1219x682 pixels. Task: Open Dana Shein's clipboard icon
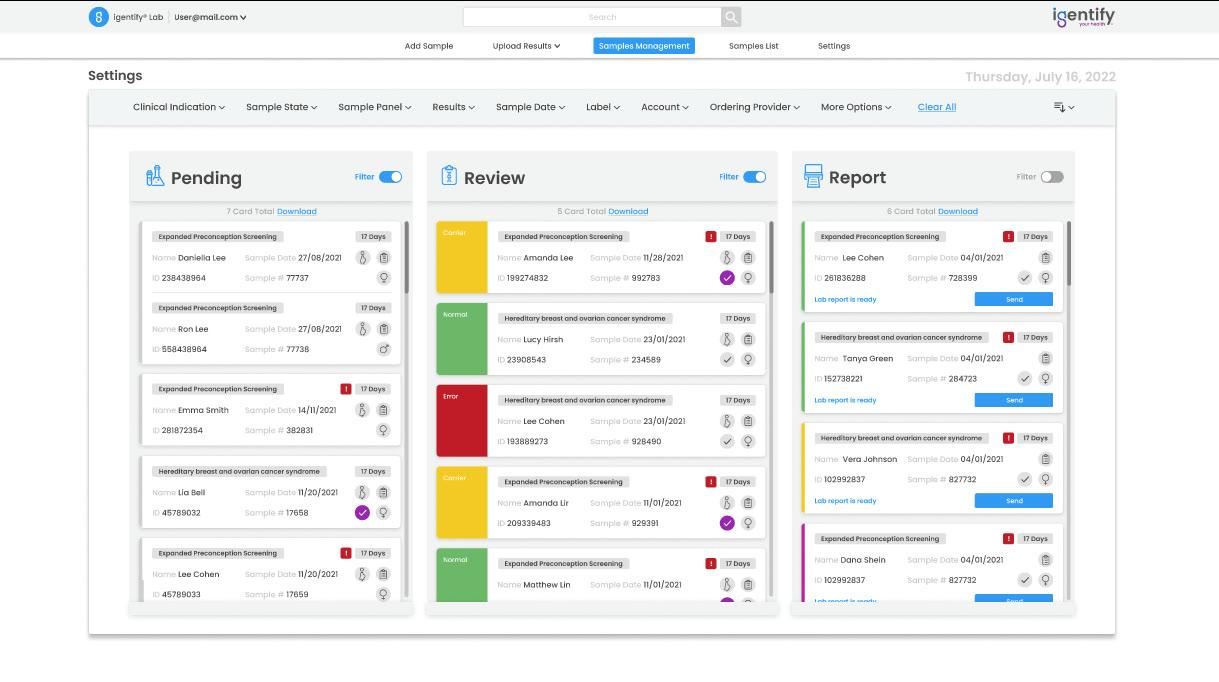pyautogui.click(x=1046, y=560)
